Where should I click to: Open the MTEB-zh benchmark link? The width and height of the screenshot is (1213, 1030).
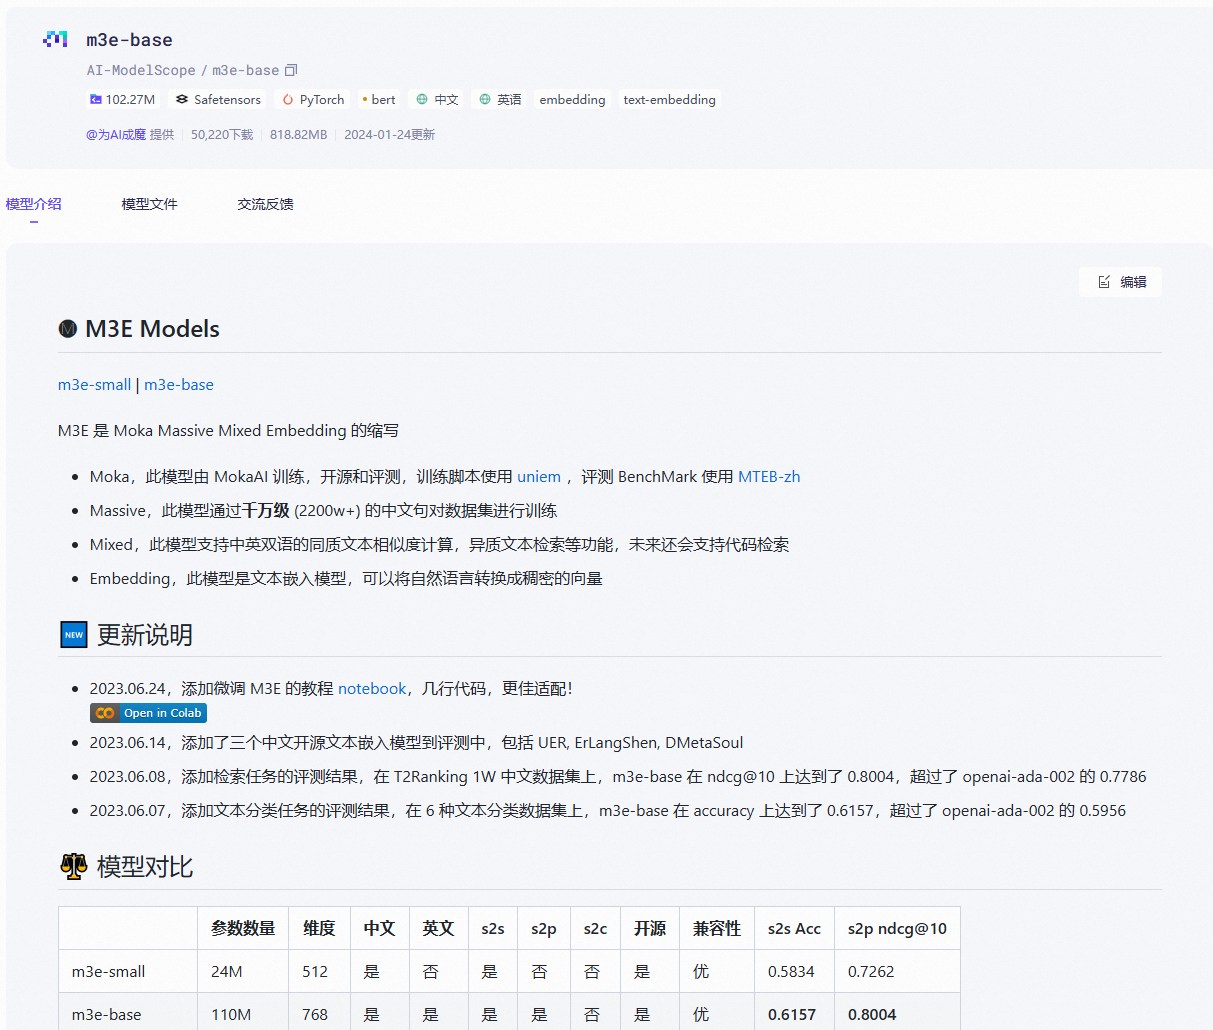pyautogui.click(x=769, y=477)
